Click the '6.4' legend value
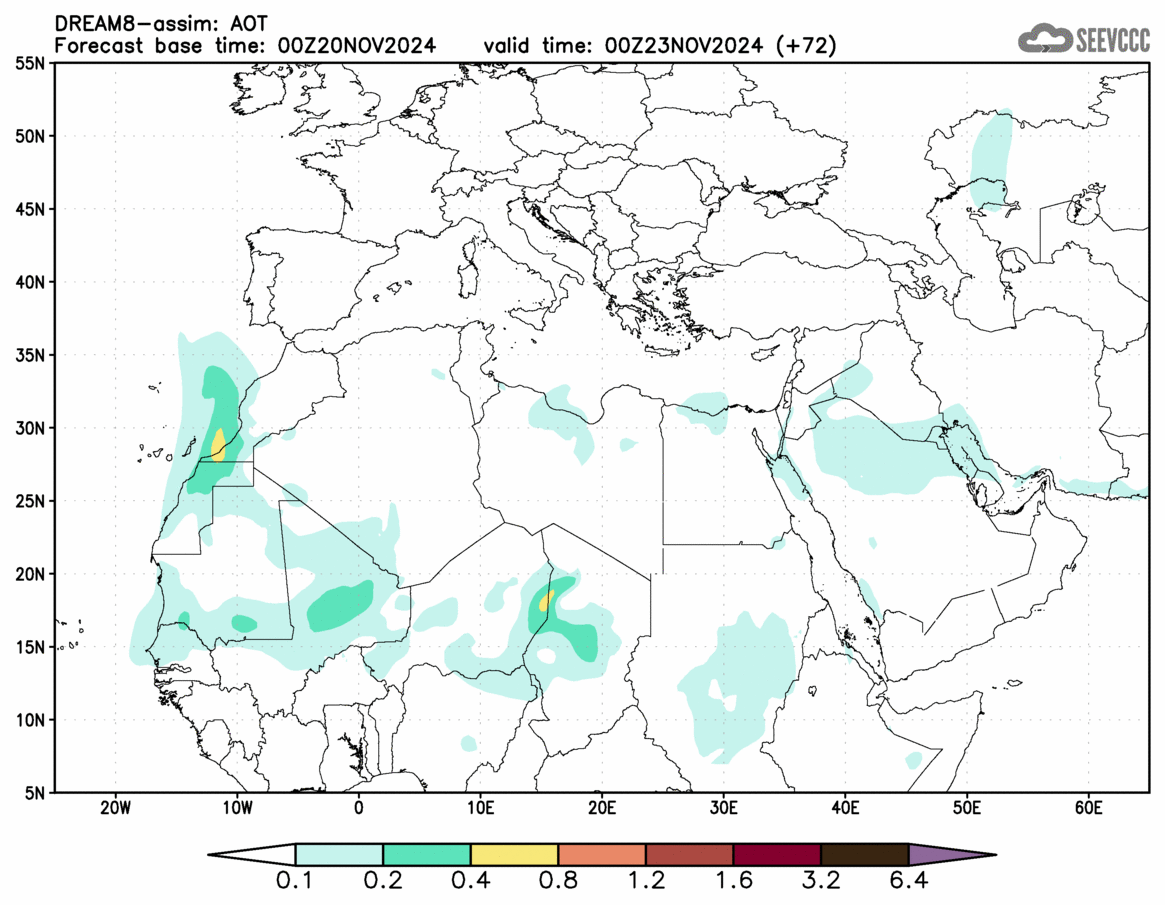Viewport: 1165px width, 905px height. click(x=909, y=881)
